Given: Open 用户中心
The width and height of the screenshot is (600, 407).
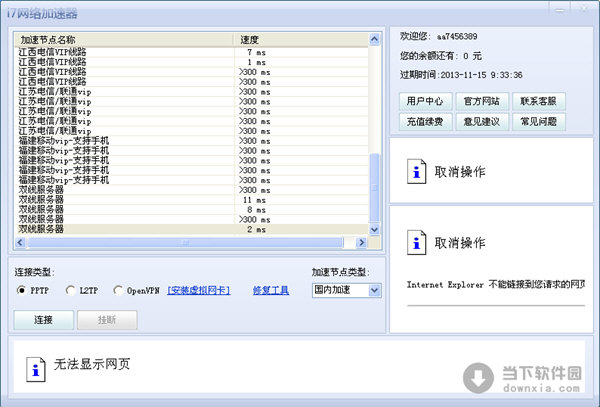Looking at the screenshot, I should [425, 101].
